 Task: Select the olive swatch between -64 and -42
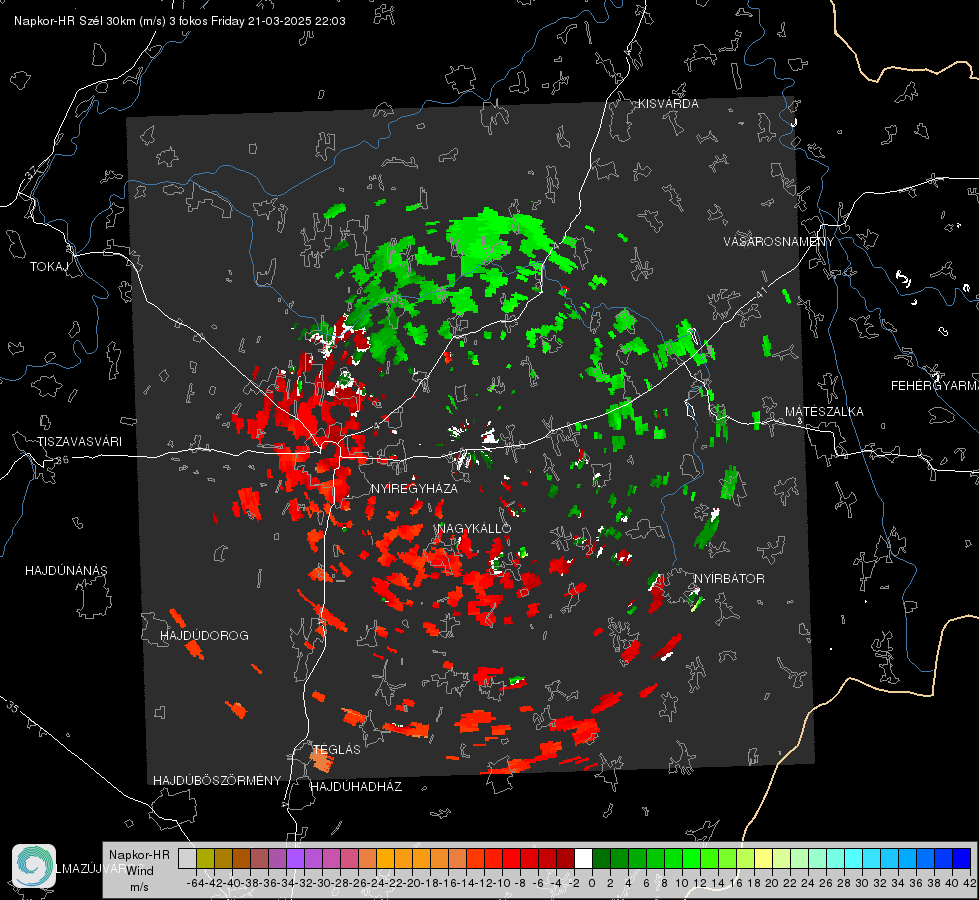coord(205,858)
